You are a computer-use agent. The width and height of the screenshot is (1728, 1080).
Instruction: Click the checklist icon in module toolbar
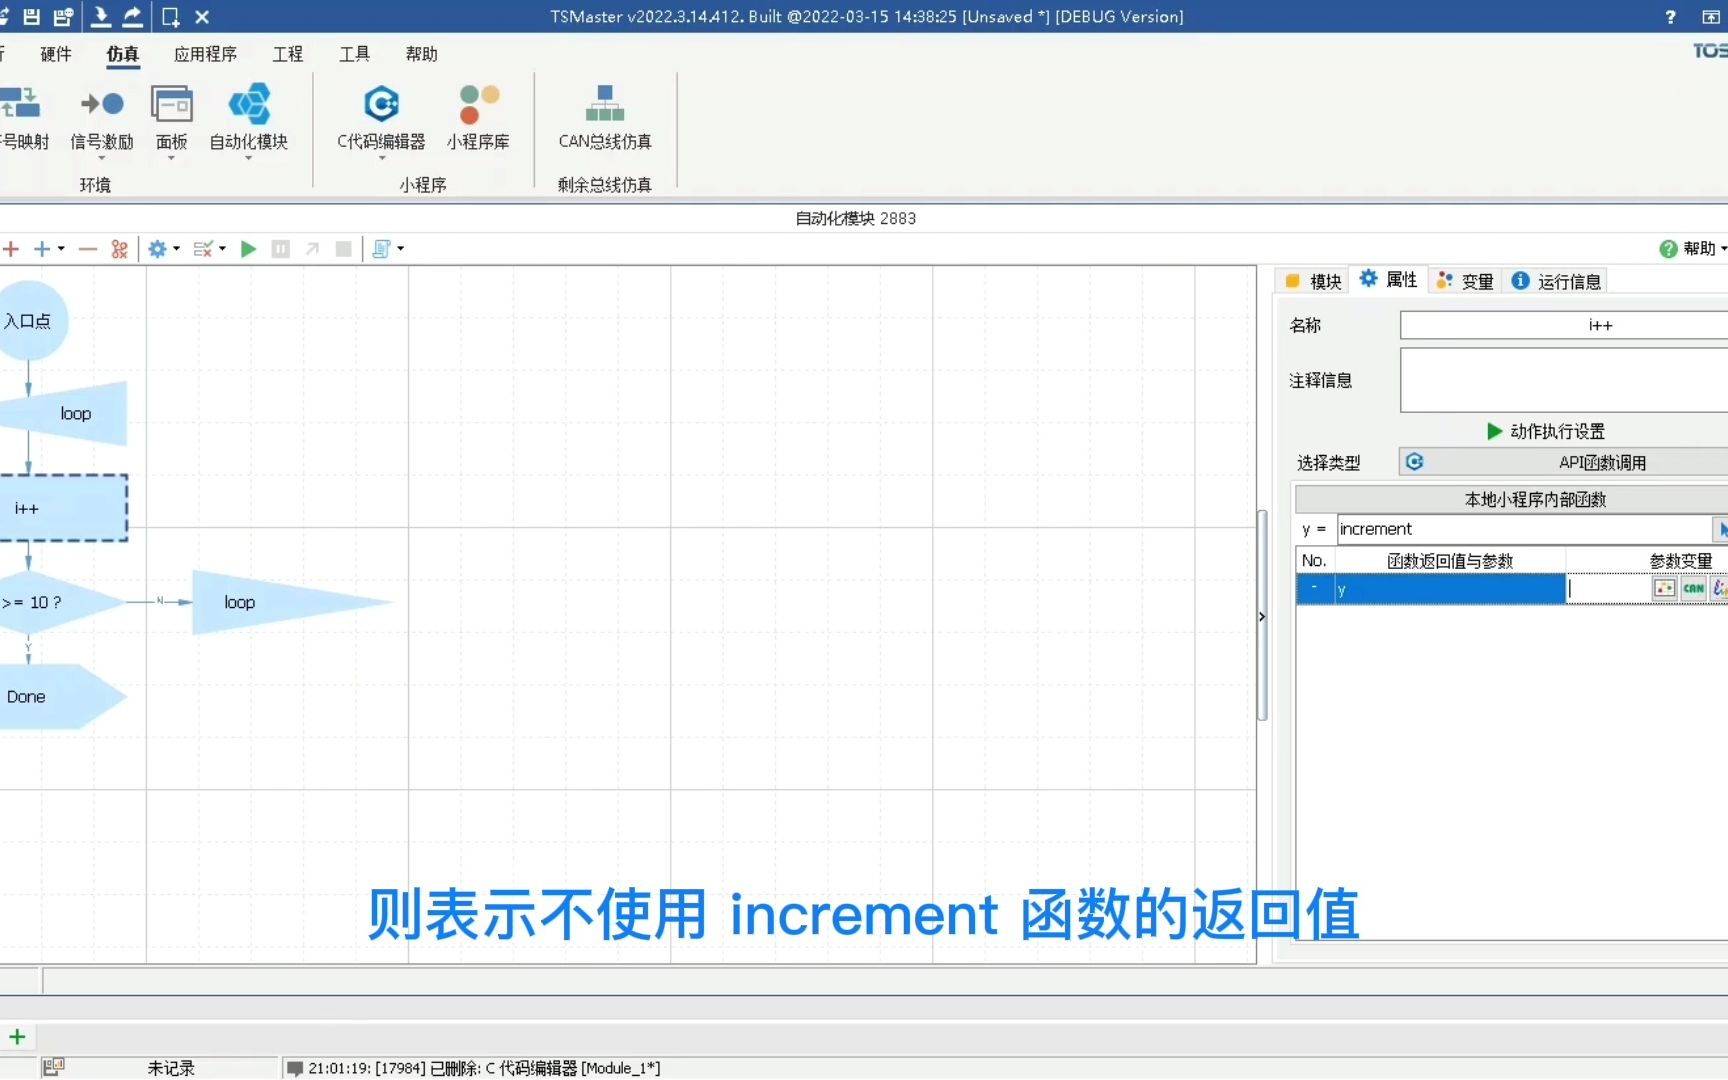(x=203, y=249)
